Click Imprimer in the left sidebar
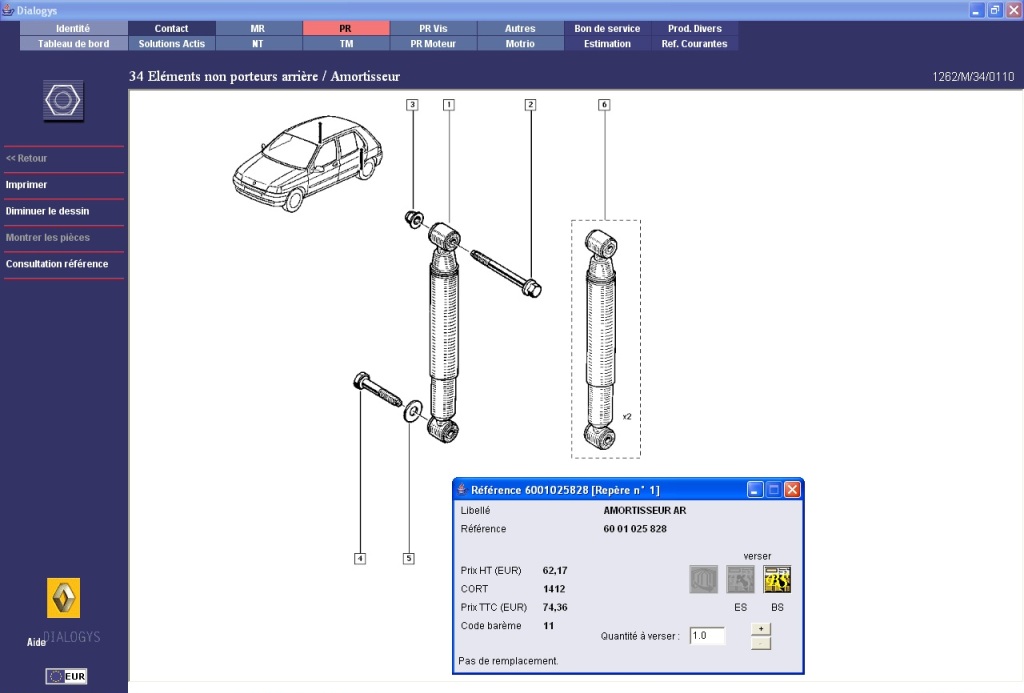Viewport: 1024px width, 693px height. click(27, 185)
